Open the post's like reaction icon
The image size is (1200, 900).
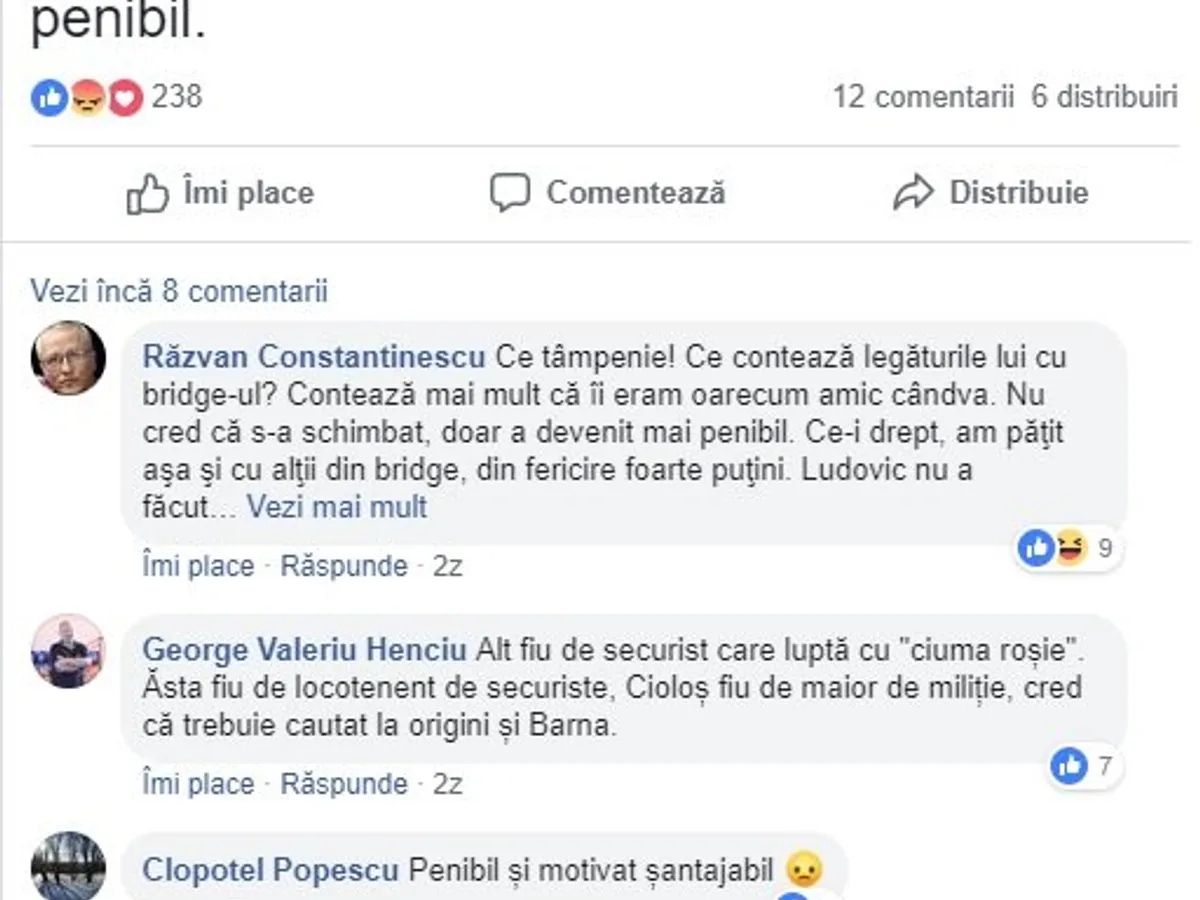click(49, 97)
